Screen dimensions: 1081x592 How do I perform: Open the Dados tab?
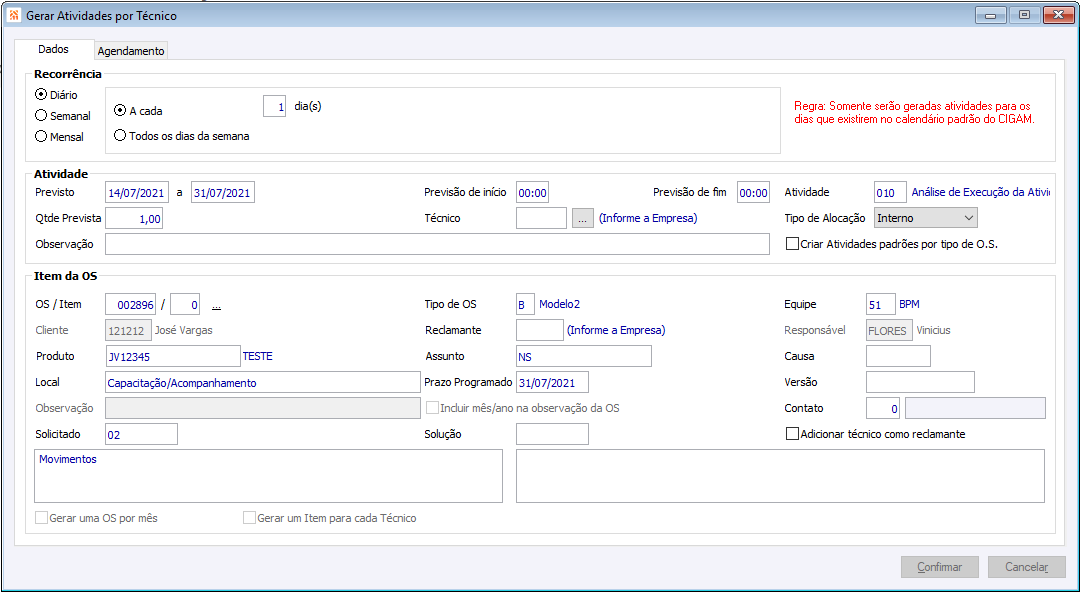(x=53, y=50)
